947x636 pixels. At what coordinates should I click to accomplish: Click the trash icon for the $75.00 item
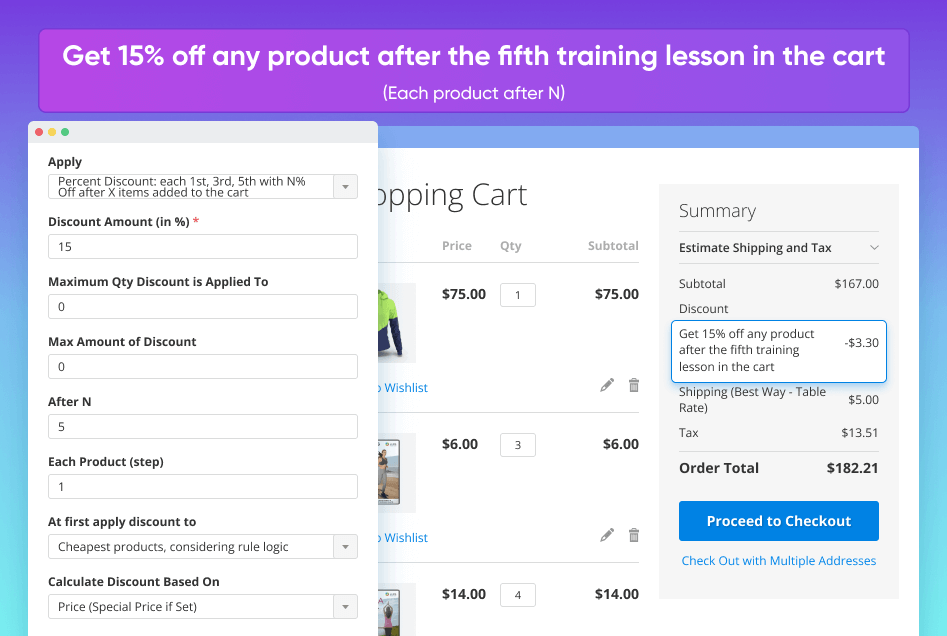point(633,385)
